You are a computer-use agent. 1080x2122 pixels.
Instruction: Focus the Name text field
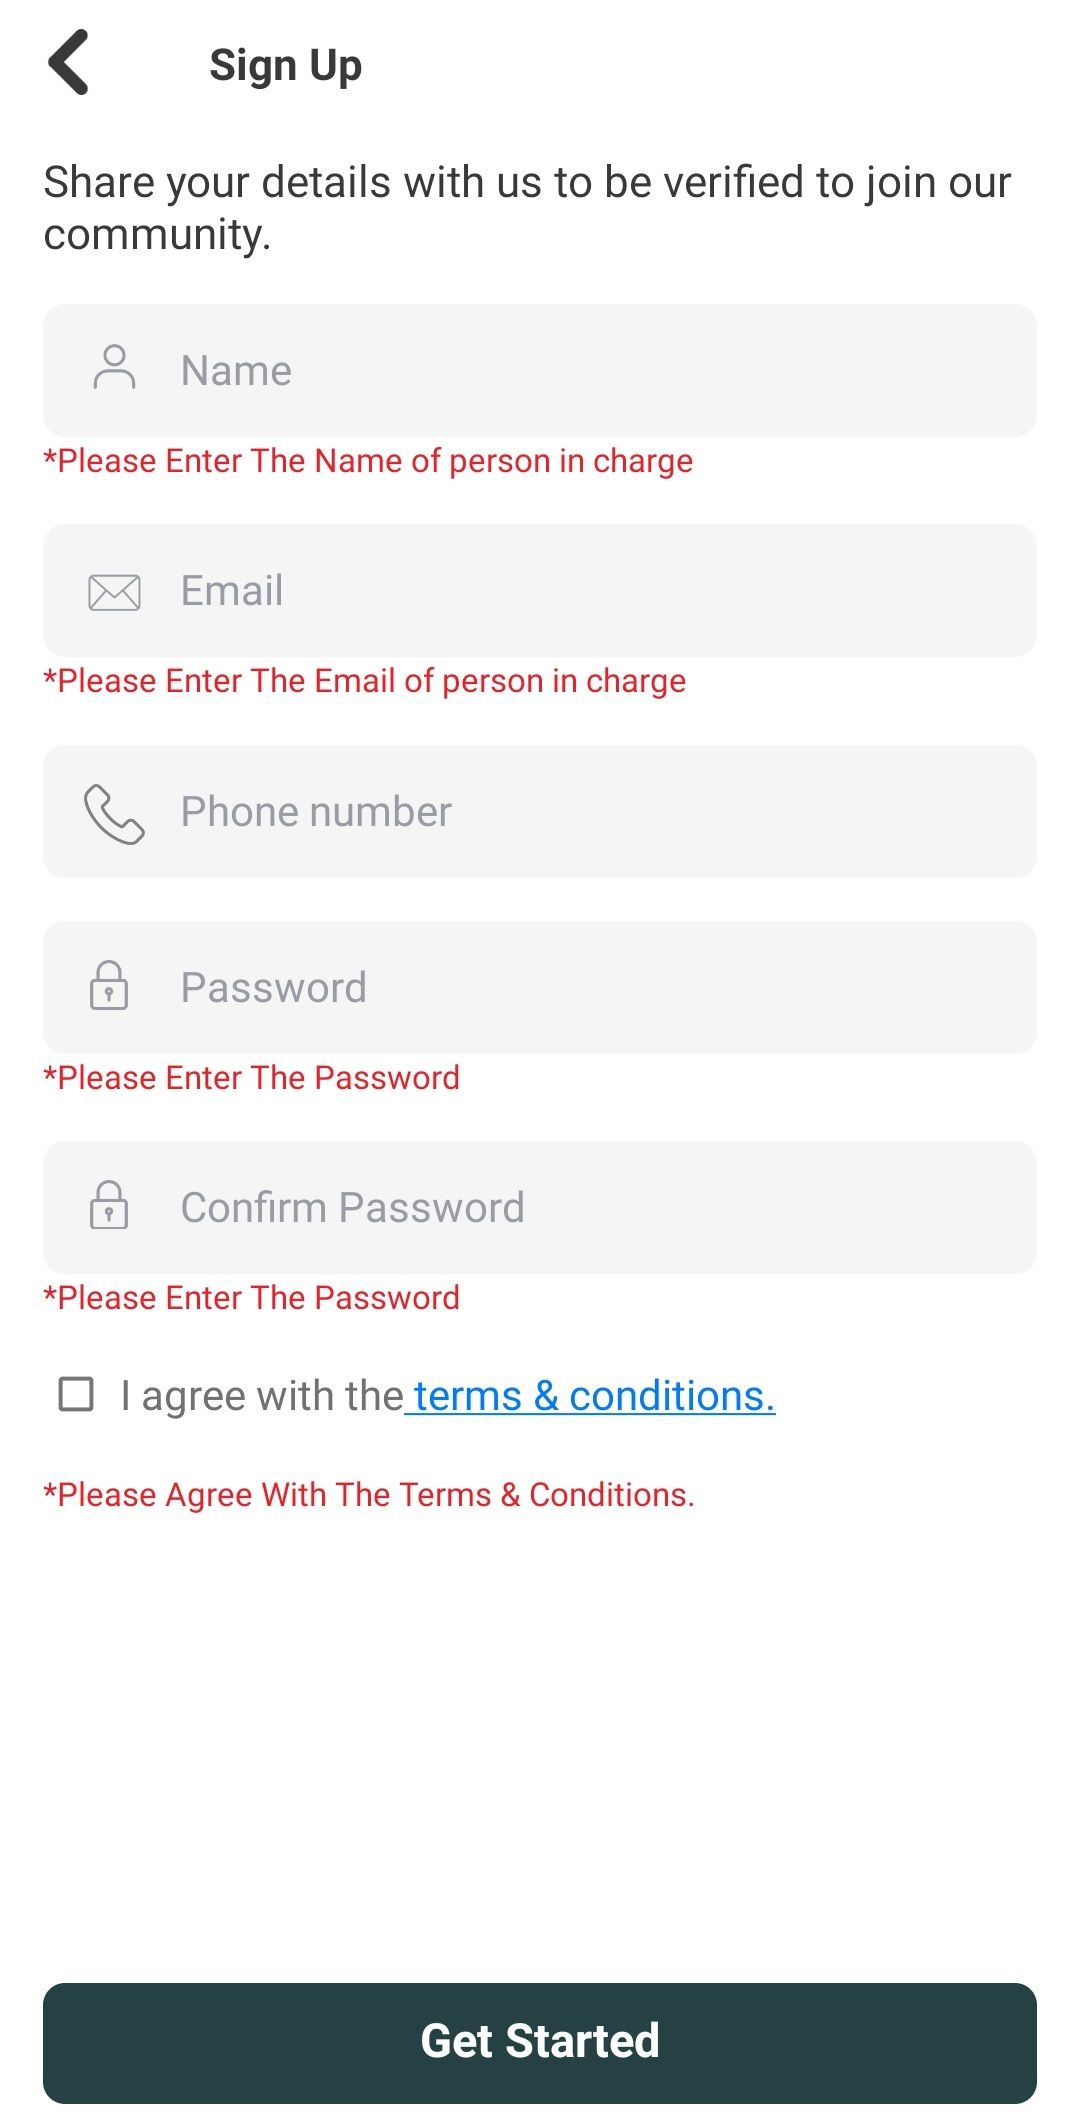tap(600, 371)
